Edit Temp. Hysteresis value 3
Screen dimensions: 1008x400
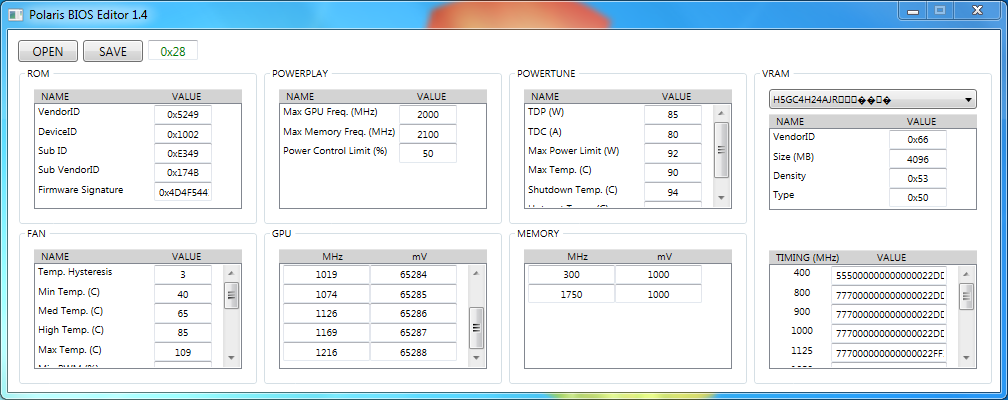click(x=183, y=275)
